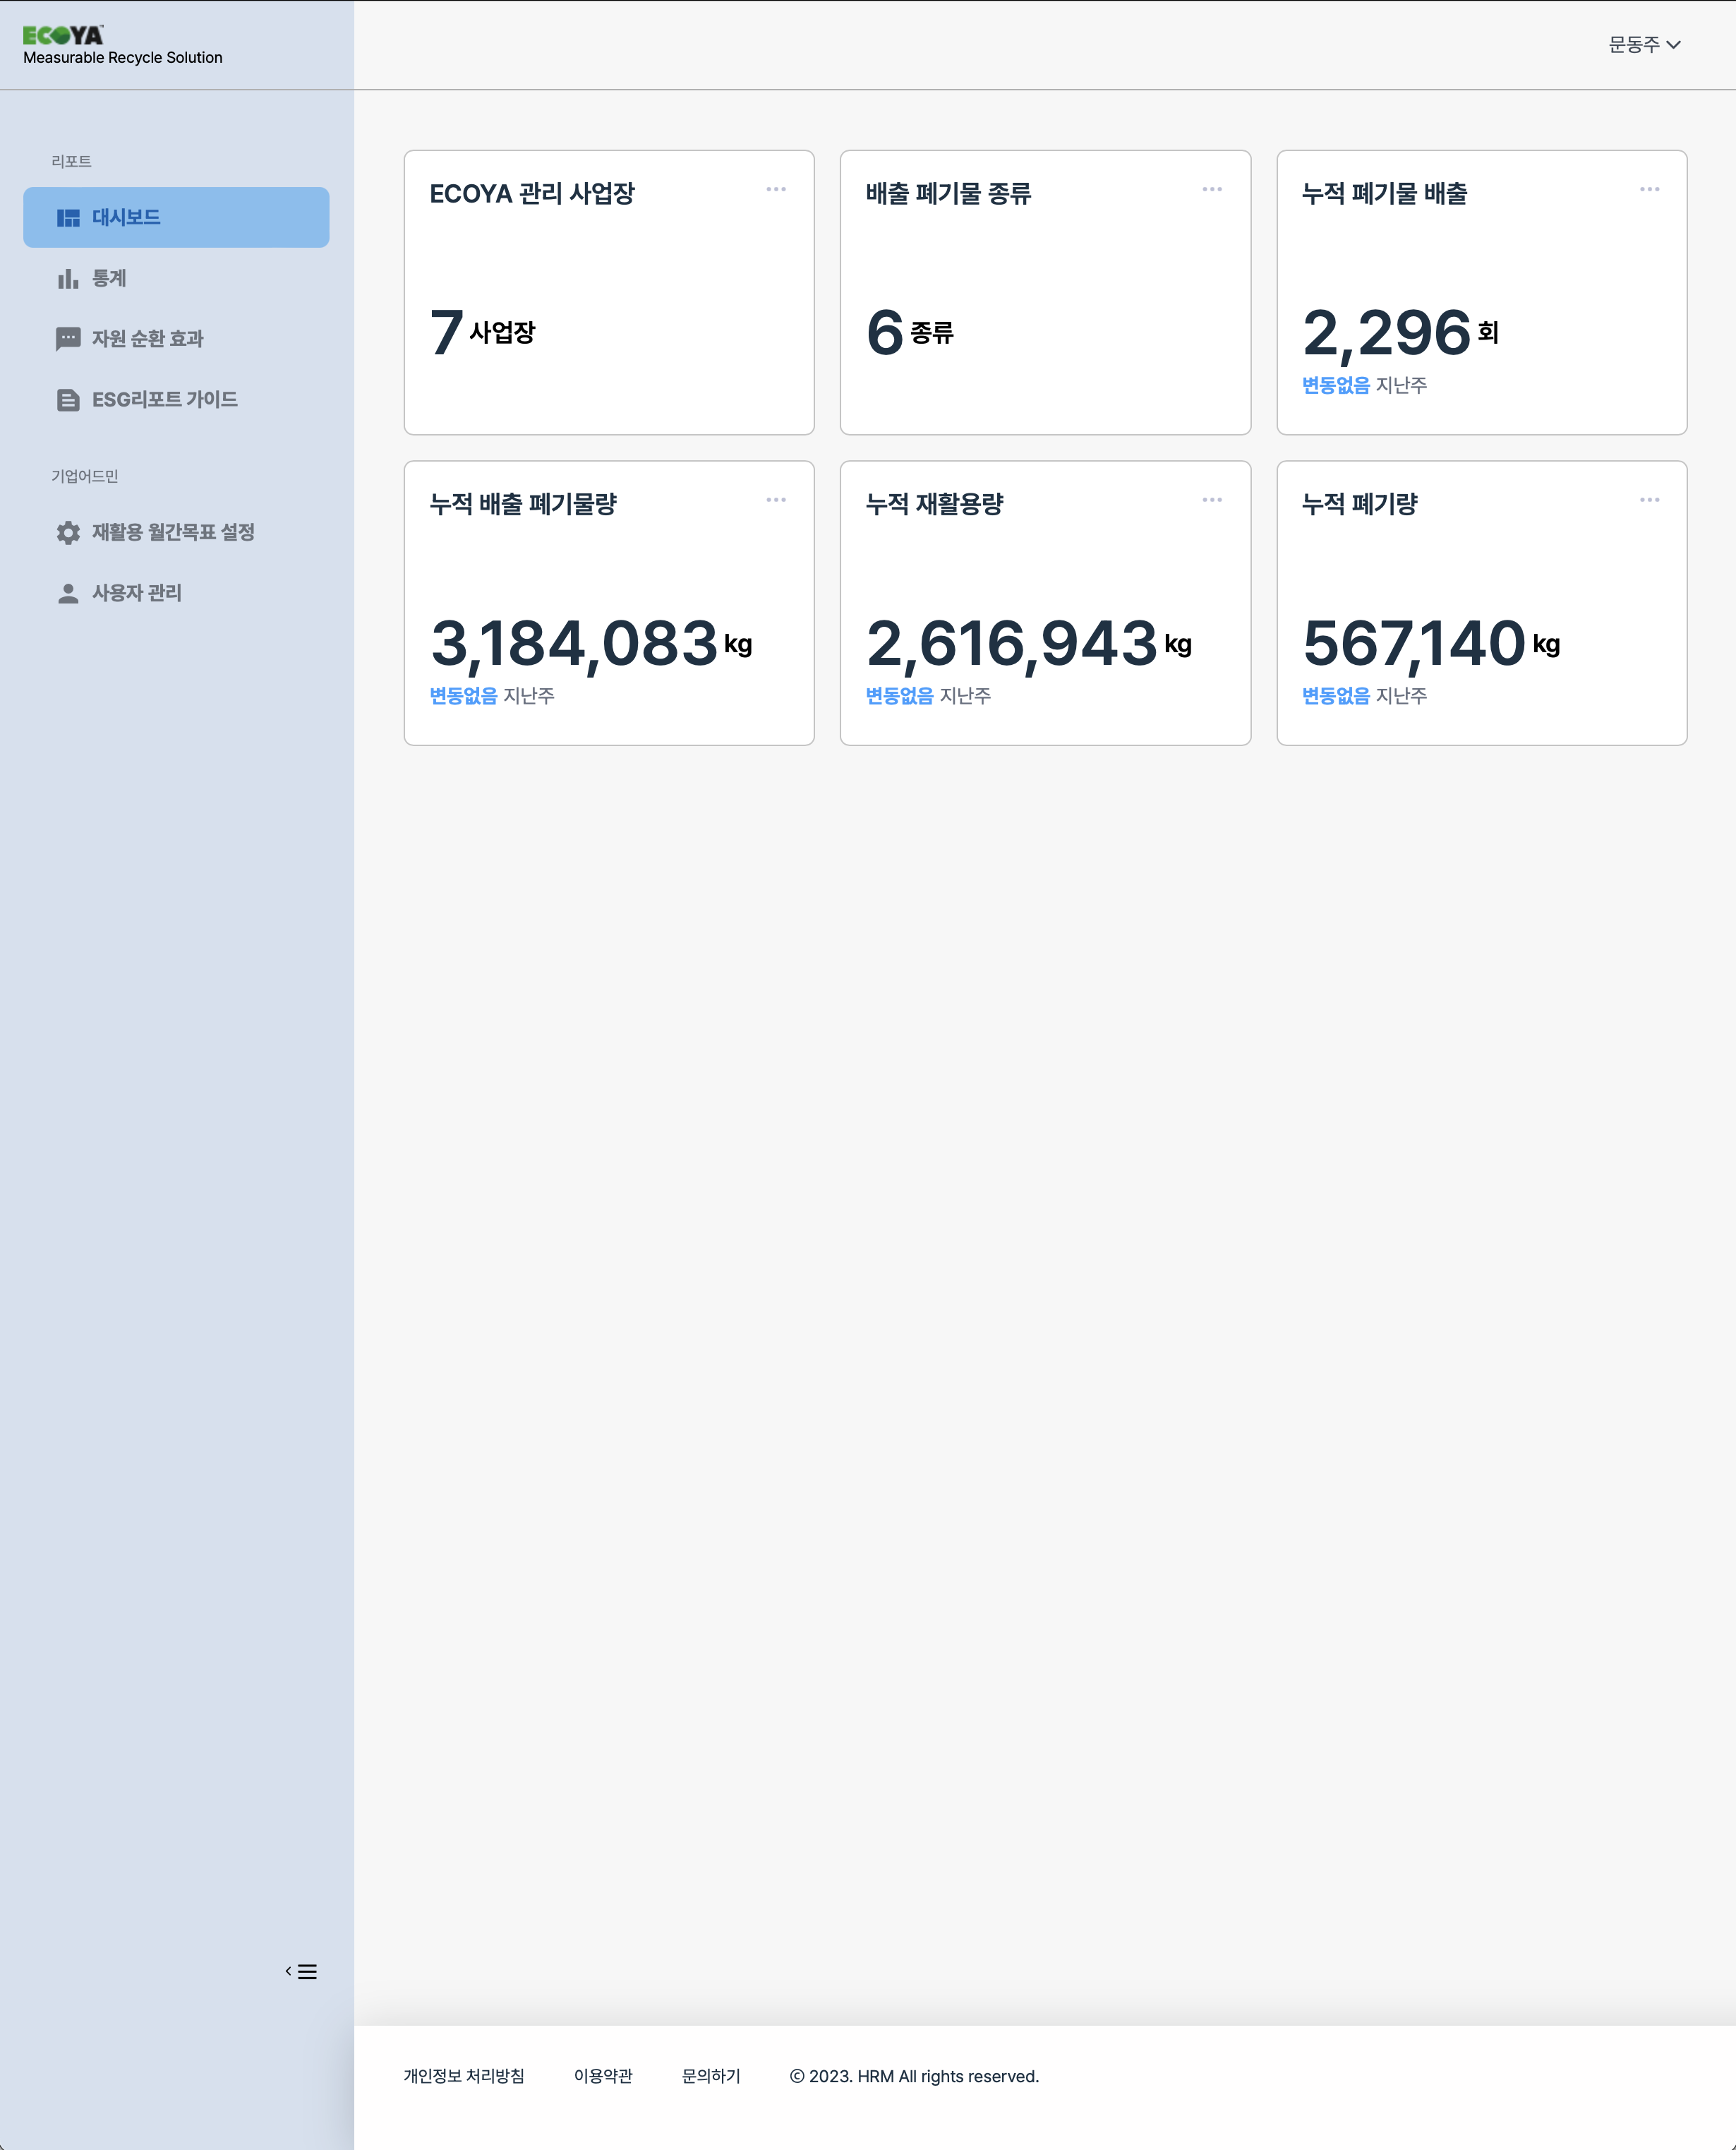Image resolution: width=1736 pixels, height=2150 pixels.
Task: Click the © 2023. HRM copyright text
Action: coord(914,2076)
